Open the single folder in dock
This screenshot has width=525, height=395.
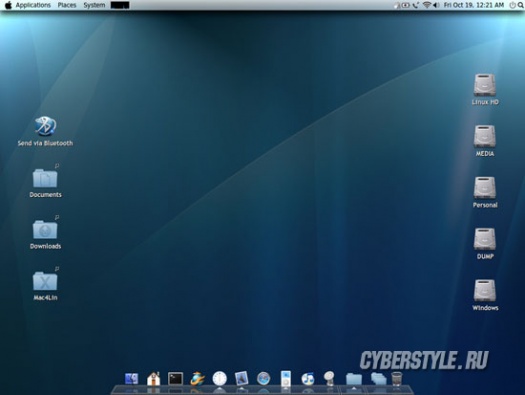354,379
